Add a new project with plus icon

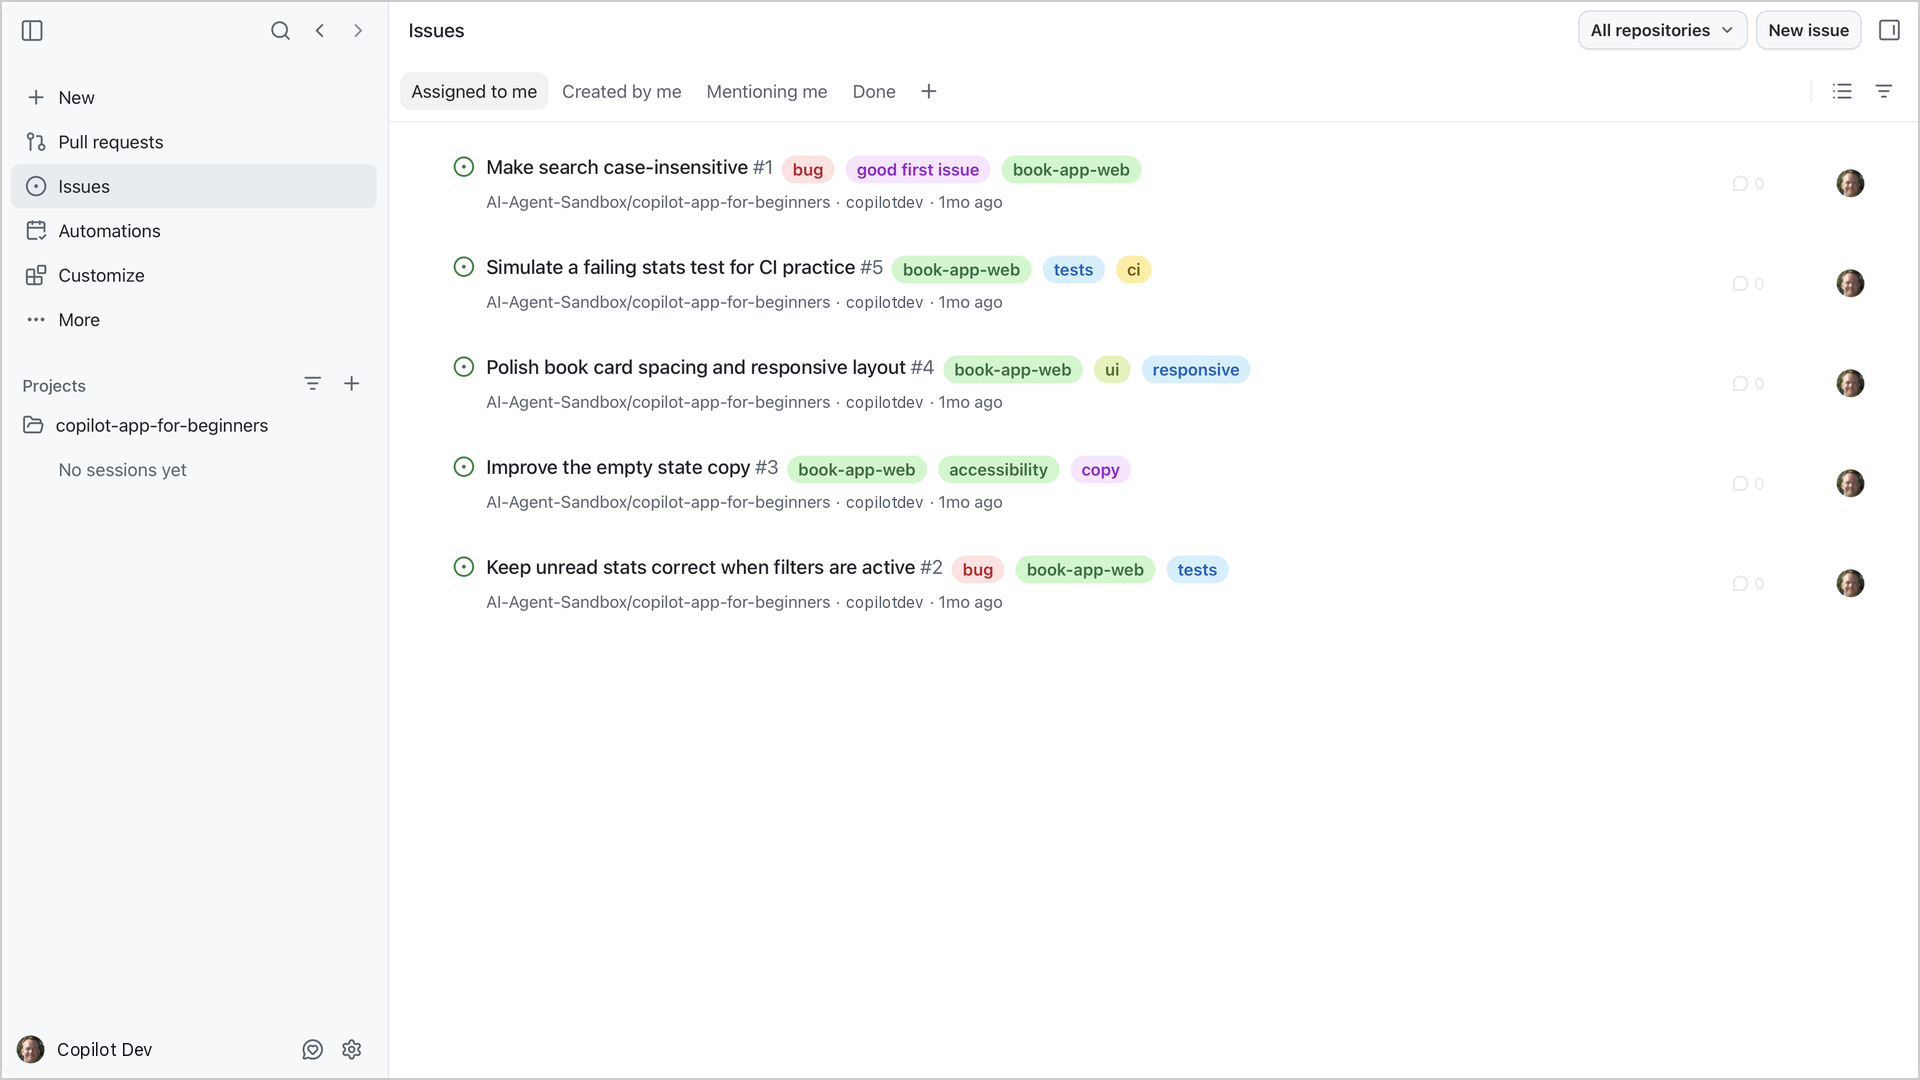tap(352, 384)
